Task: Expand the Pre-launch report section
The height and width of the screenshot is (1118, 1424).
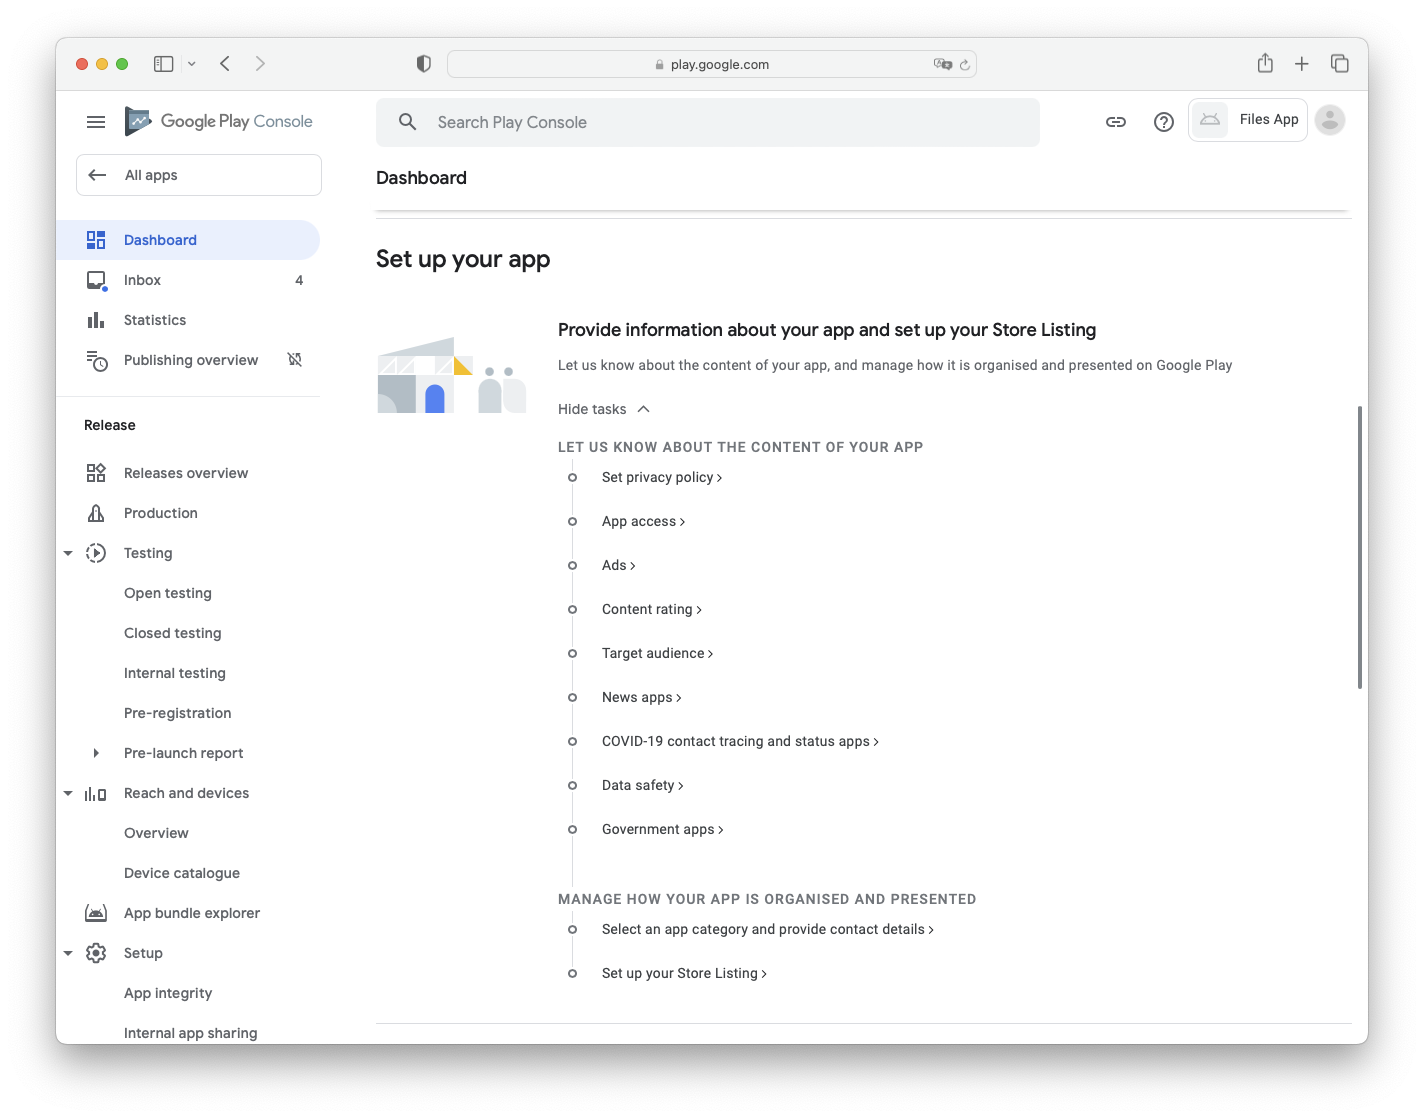Action: click(x=96, y=753)
